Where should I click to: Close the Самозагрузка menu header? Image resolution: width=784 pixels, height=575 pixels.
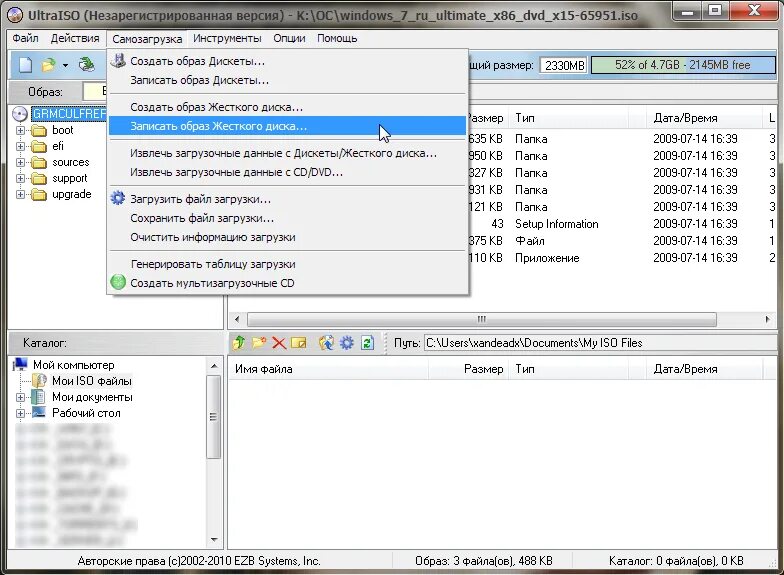tap(147, 38)
